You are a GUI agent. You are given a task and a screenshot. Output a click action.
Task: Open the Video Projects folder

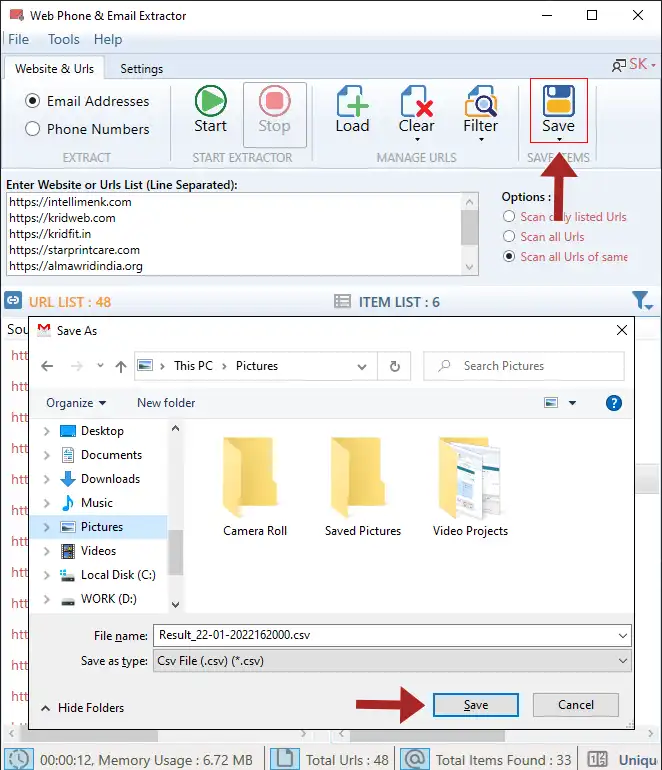coord(470,486)
